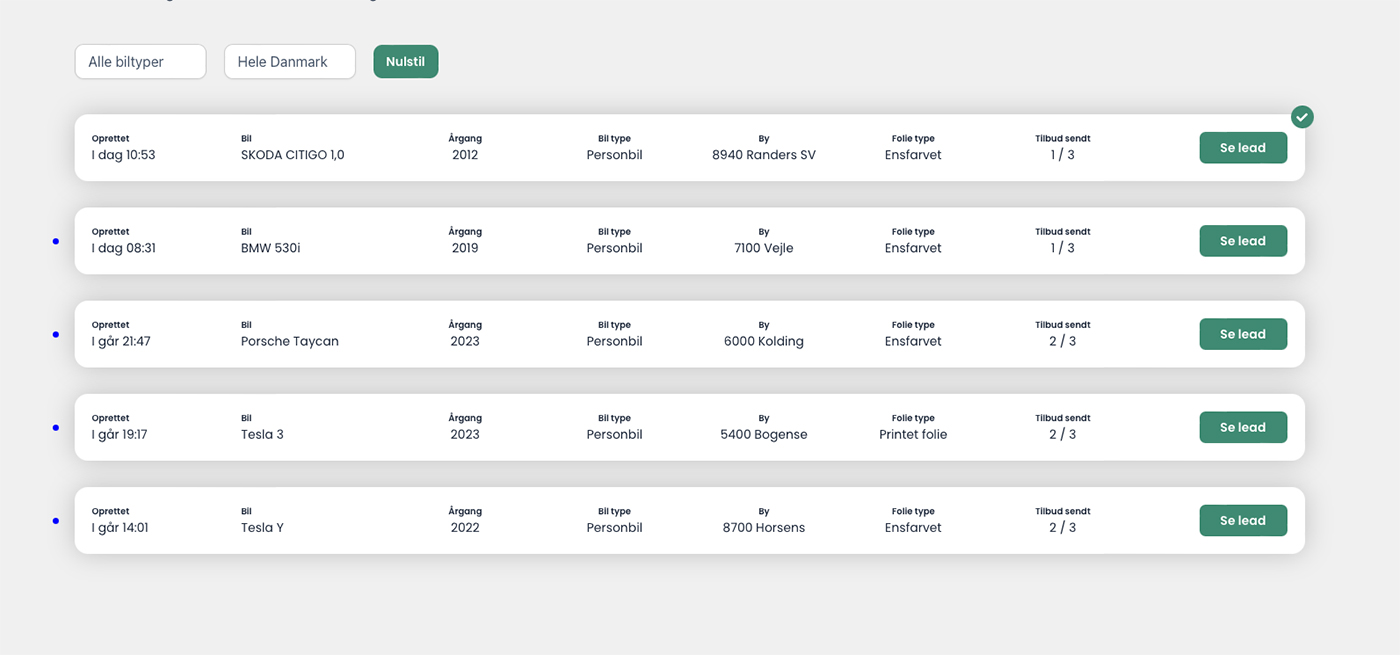The image size is (1400, 655).
Task: Click the 8700 Horsens city text
Action: coord(763,527)
